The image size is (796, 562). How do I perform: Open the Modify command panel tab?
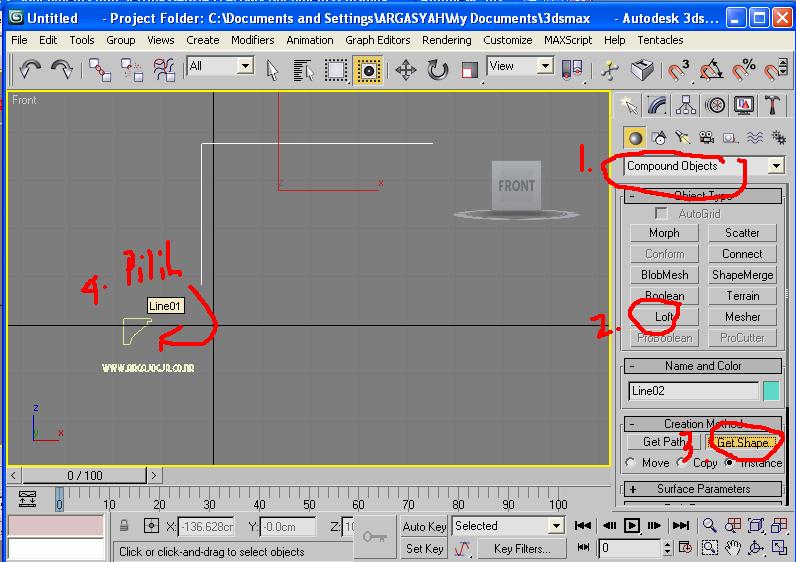[x=657, y=106]
